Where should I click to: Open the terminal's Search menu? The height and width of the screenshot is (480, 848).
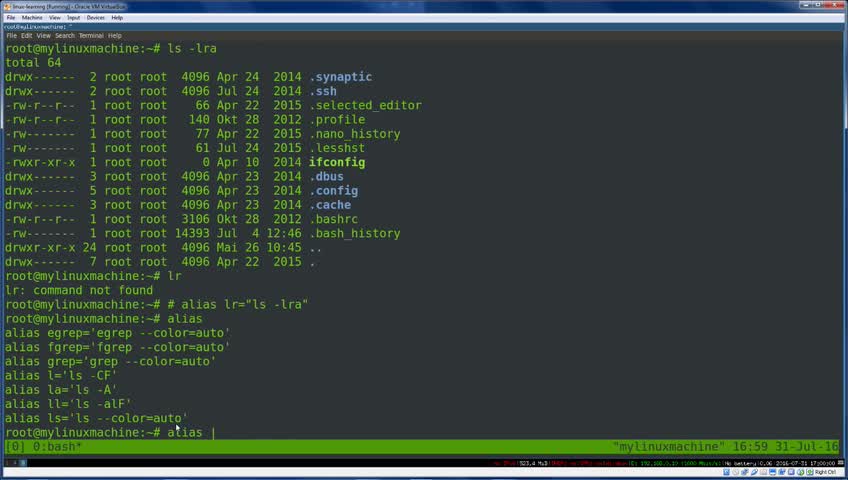(x=64, y=36)
